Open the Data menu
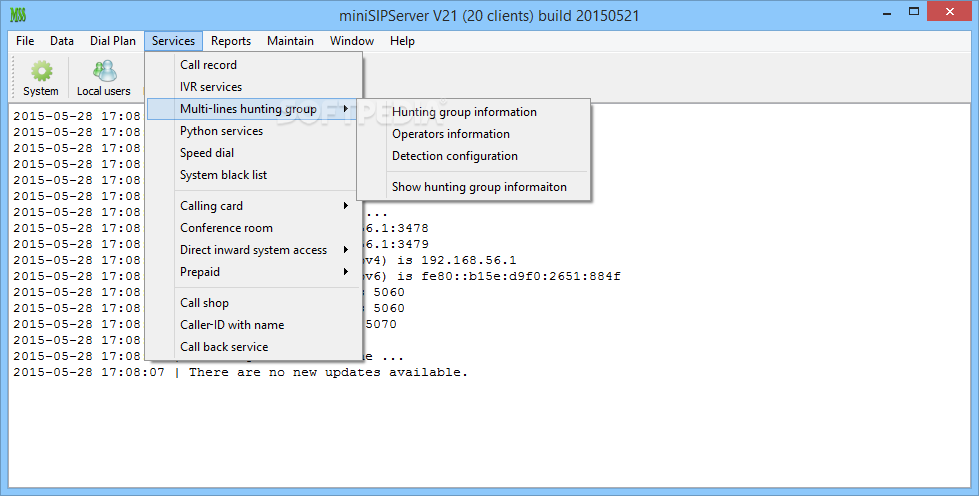The width and height of the screenshot is (979, 496). coord(62,41)
